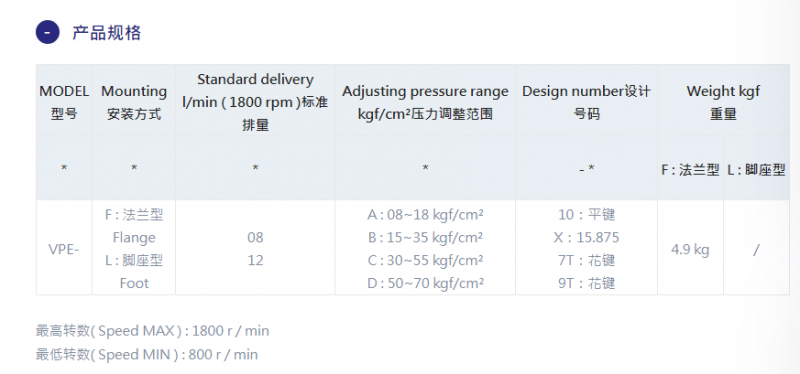800x374 pixels.
Task: Click the Standard delivery l/min header
Action: coord(255,102)
